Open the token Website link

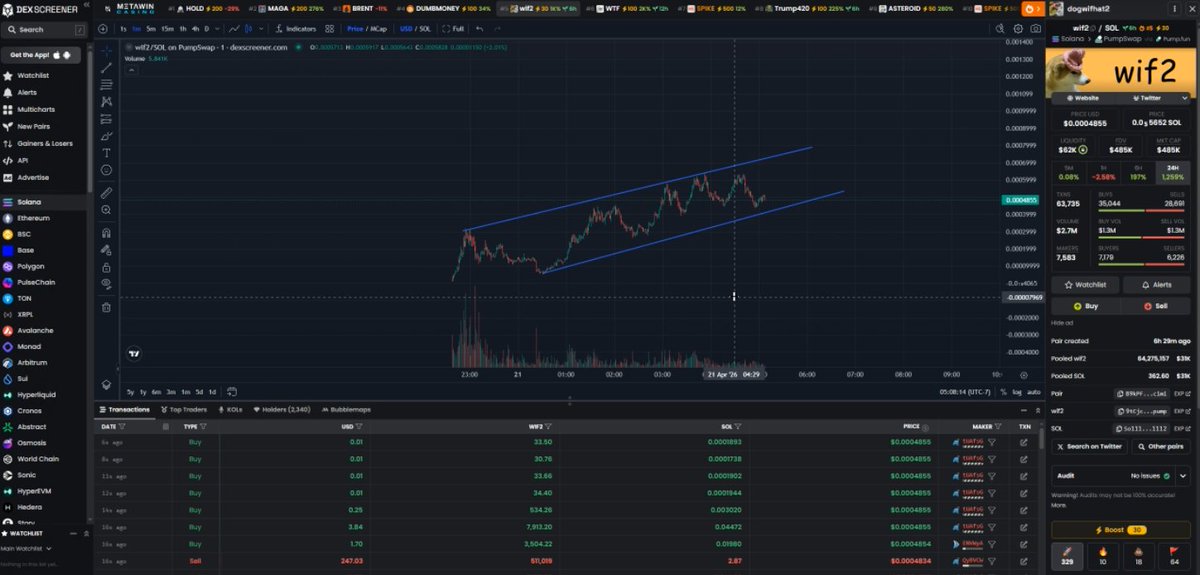[1083, 98]
